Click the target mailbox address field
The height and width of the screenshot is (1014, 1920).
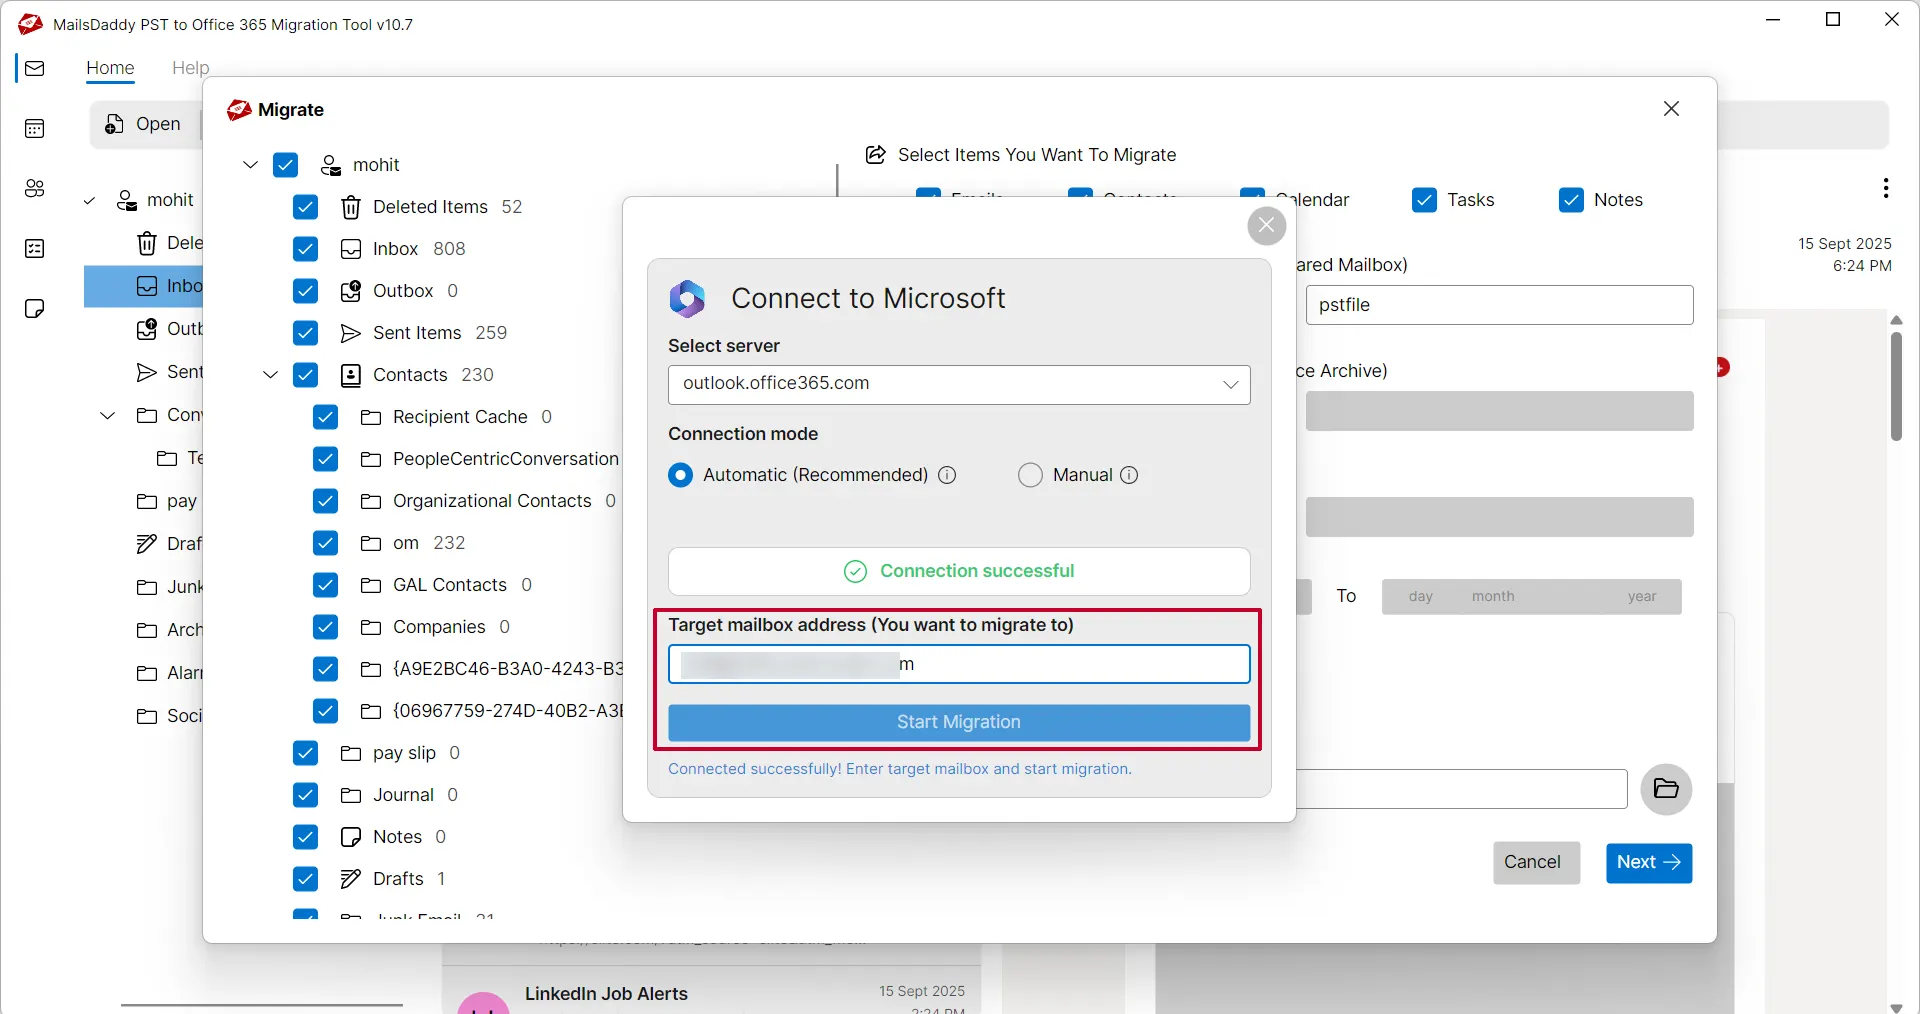click(x=959, y=664)
